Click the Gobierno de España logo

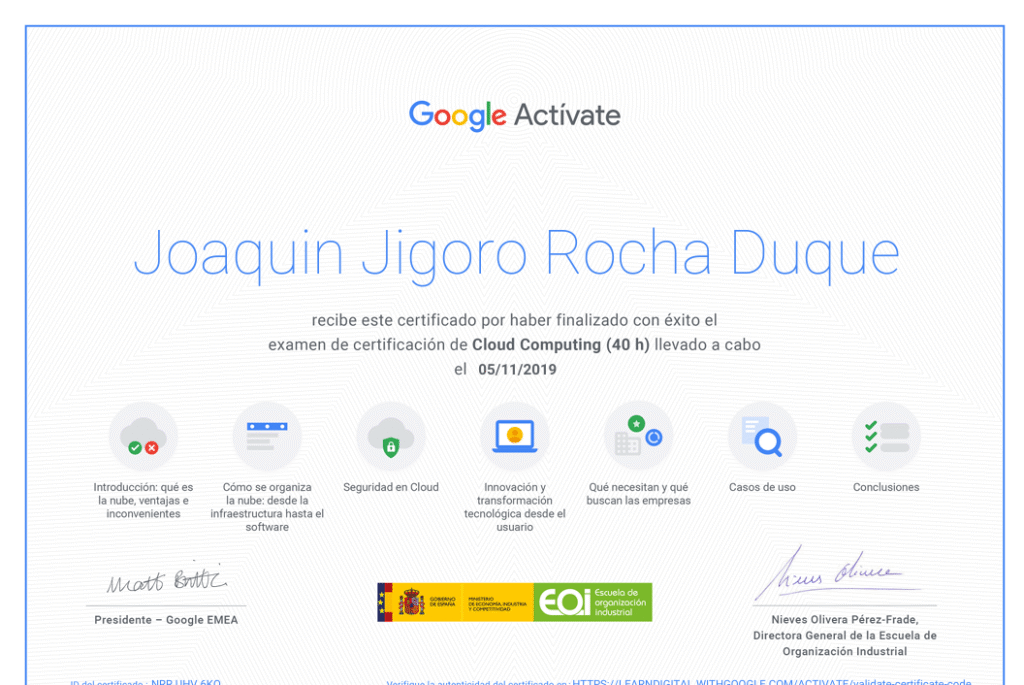coord(455,602)
